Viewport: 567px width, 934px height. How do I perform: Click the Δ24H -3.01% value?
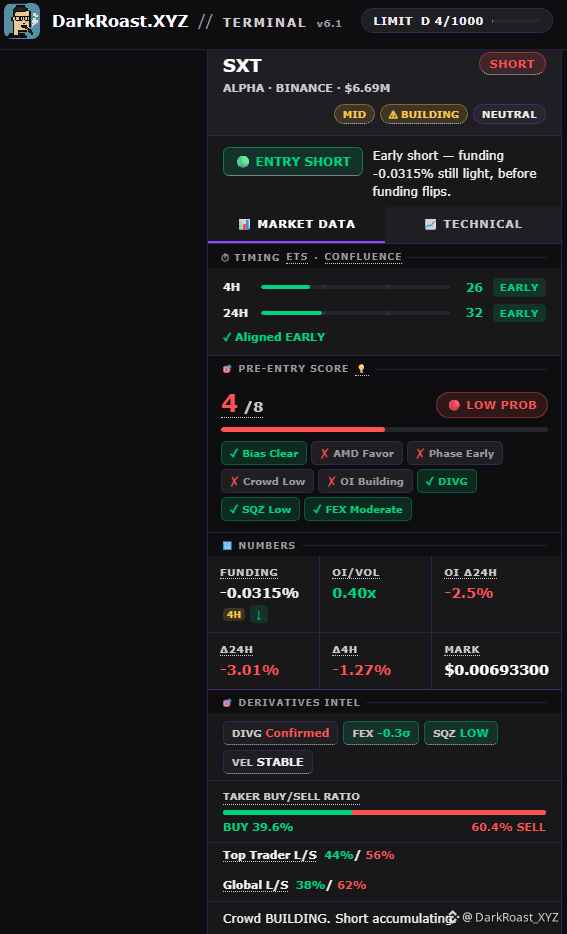click(250, 670)
